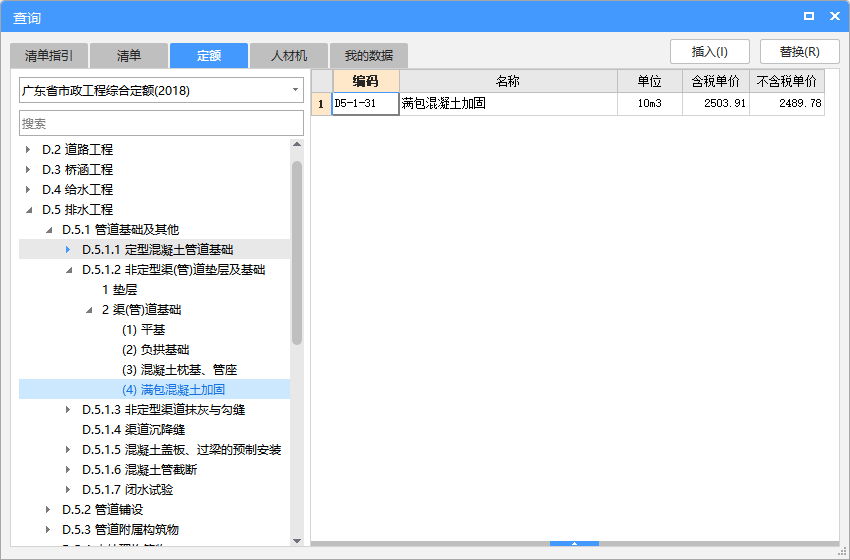Screen dimensions: 850x560
Task: Expand the D.4 给水工程 node arrow
Action: coord(28,189)
